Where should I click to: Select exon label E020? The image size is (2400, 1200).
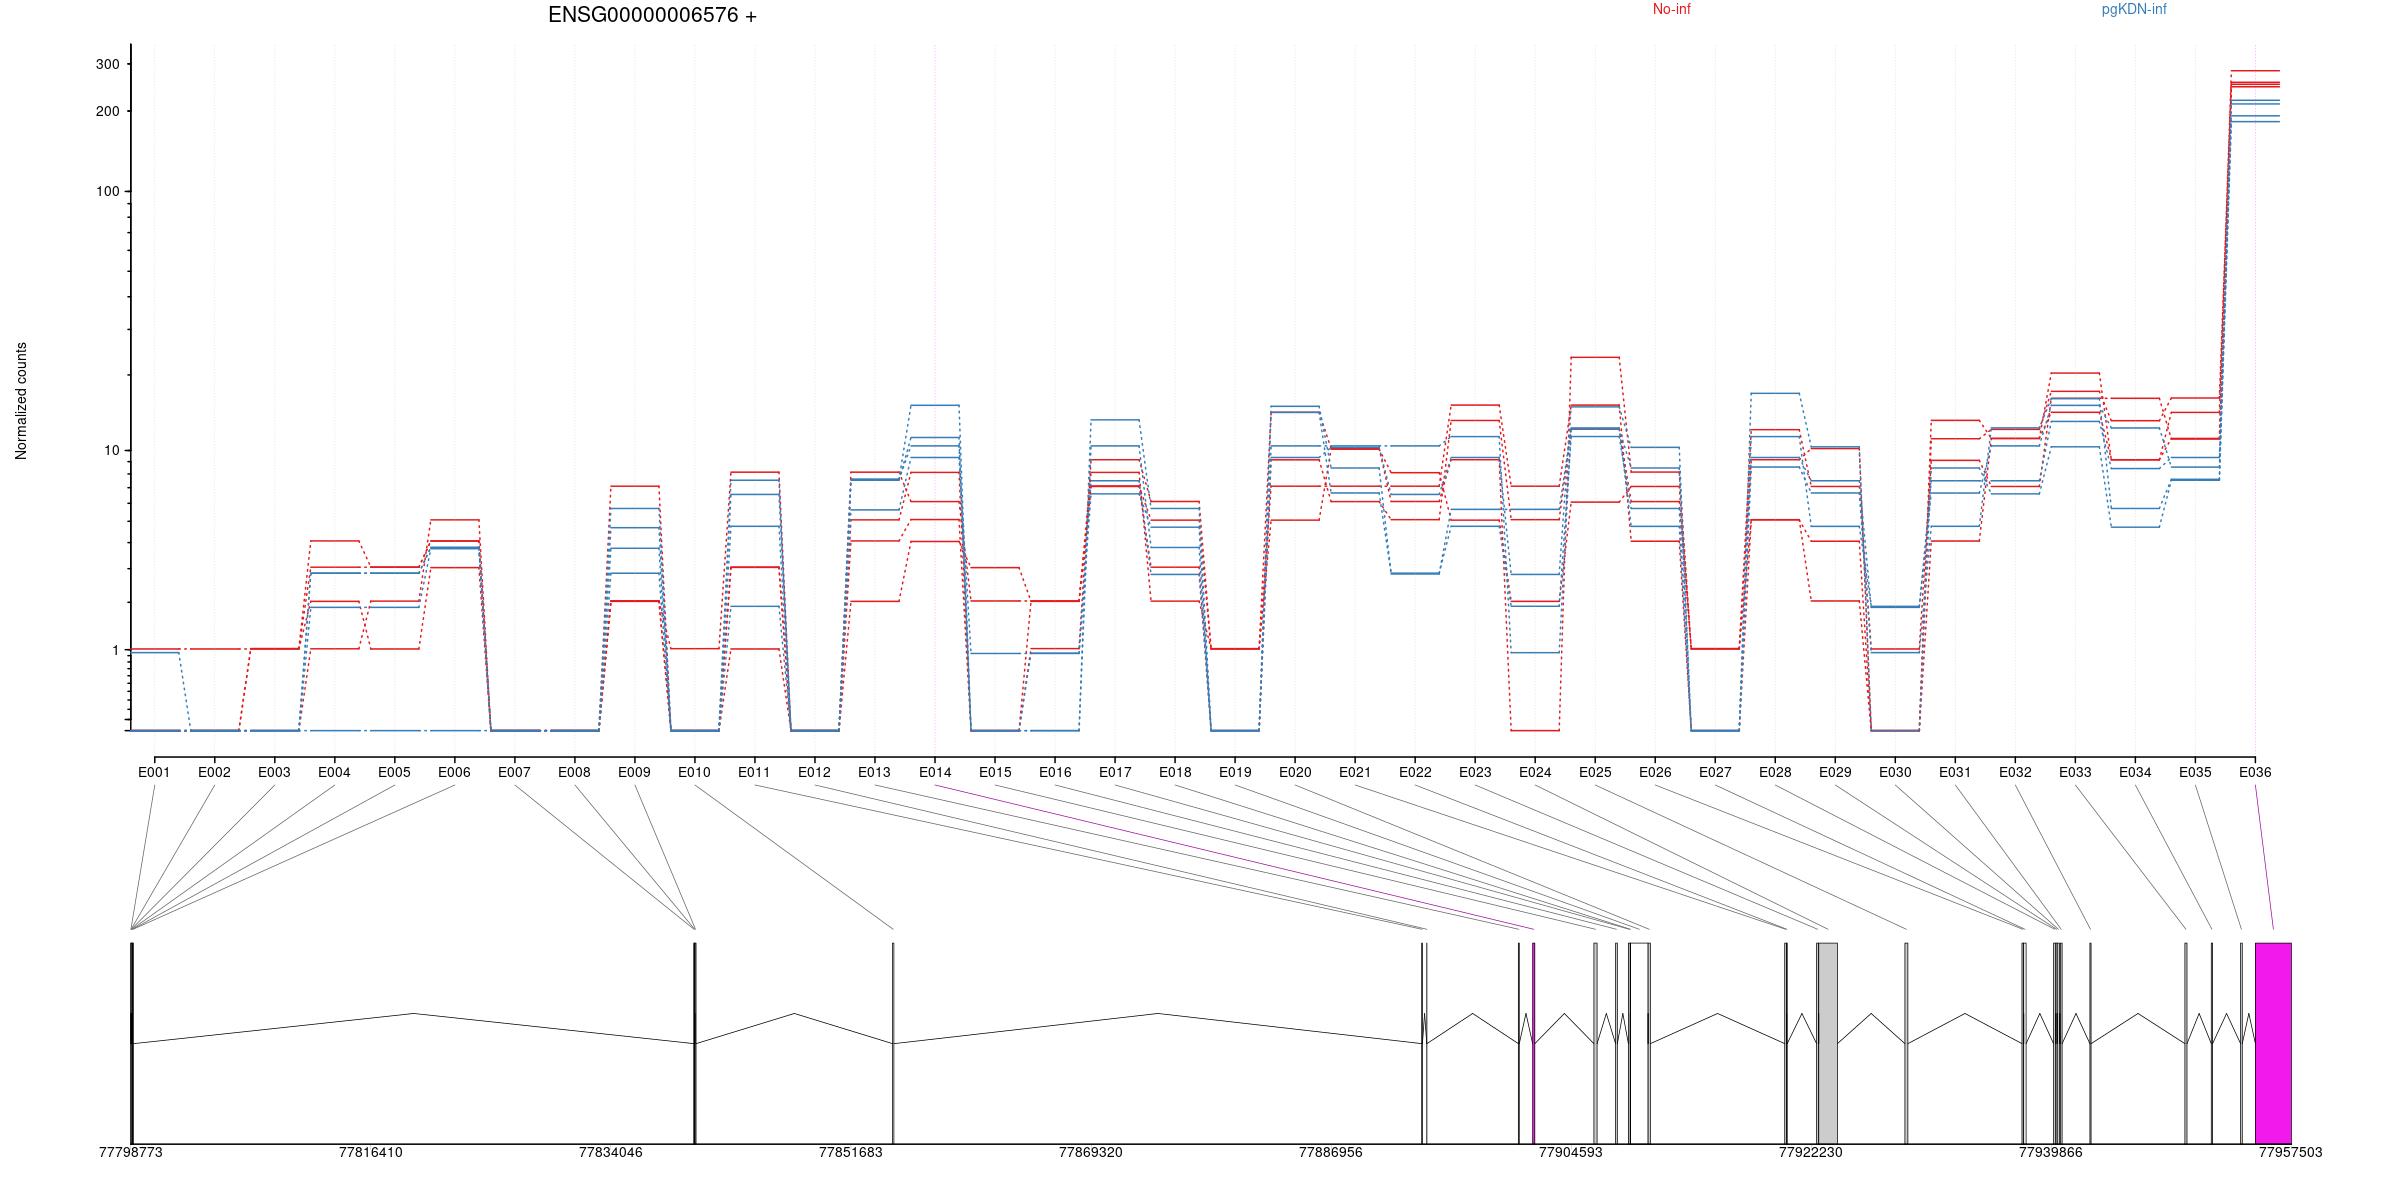tap(1294, 773)
